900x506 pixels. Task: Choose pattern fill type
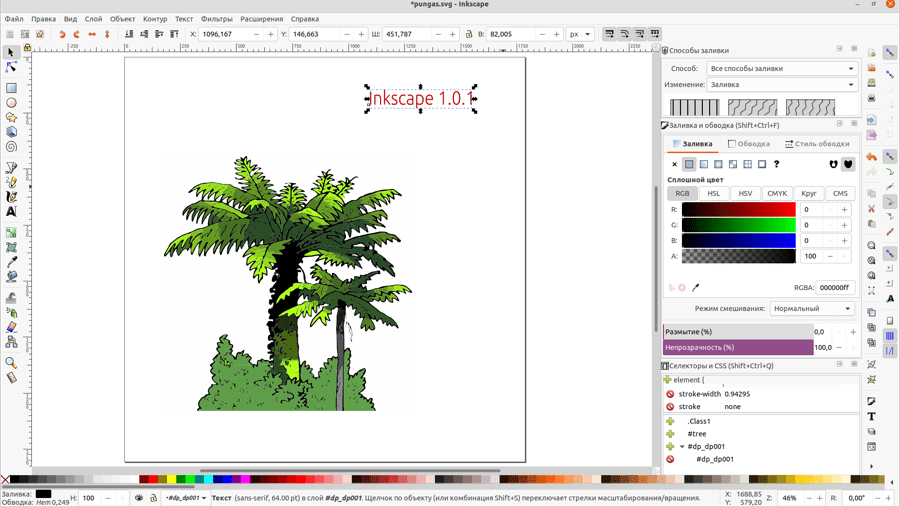(747, 164)
